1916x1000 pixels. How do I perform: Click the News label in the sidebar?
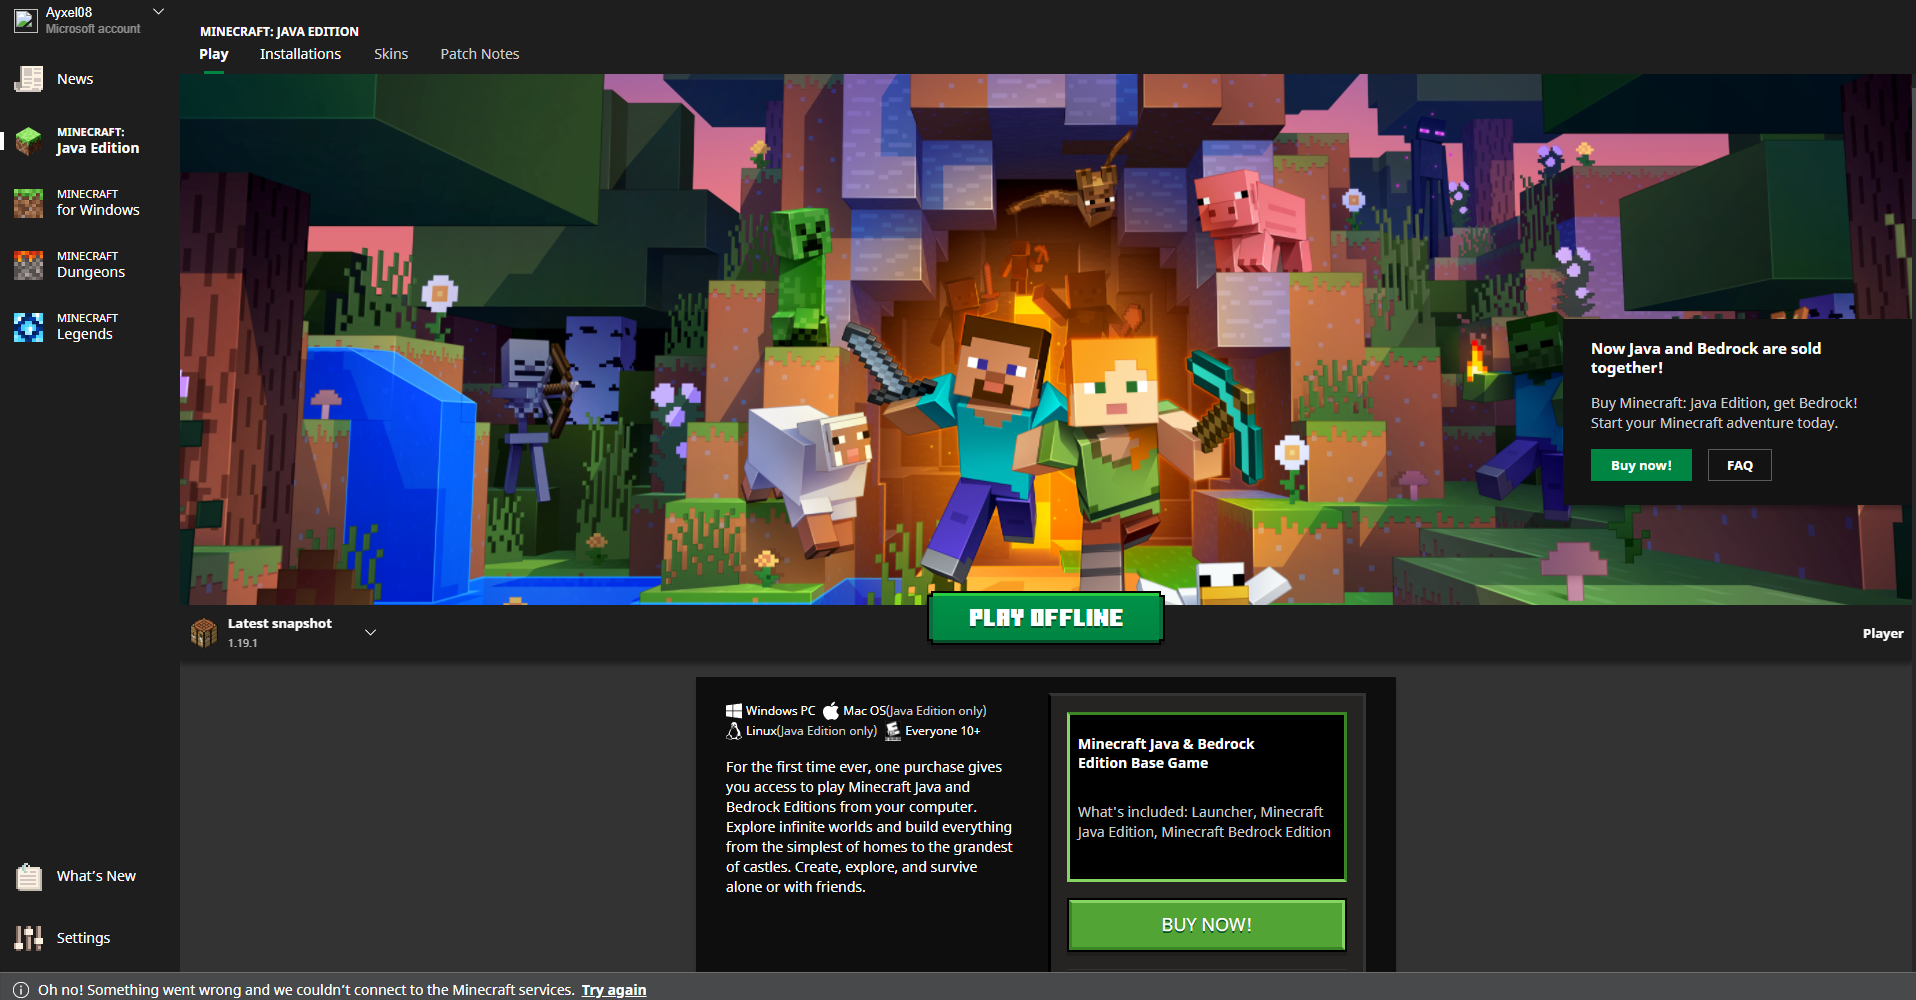[x=75, y=79]
